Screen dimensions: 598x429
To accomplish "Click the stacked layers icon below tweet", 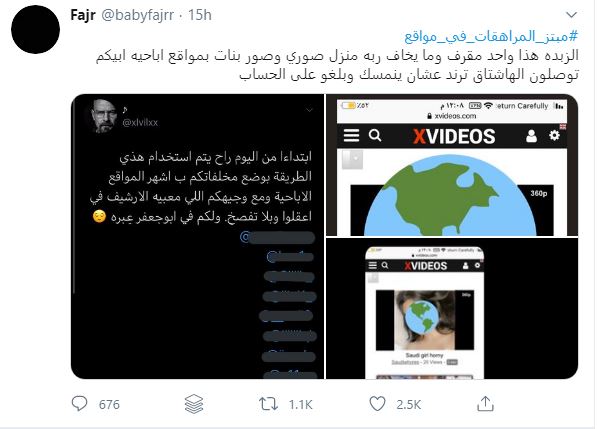I will (194, 404).
